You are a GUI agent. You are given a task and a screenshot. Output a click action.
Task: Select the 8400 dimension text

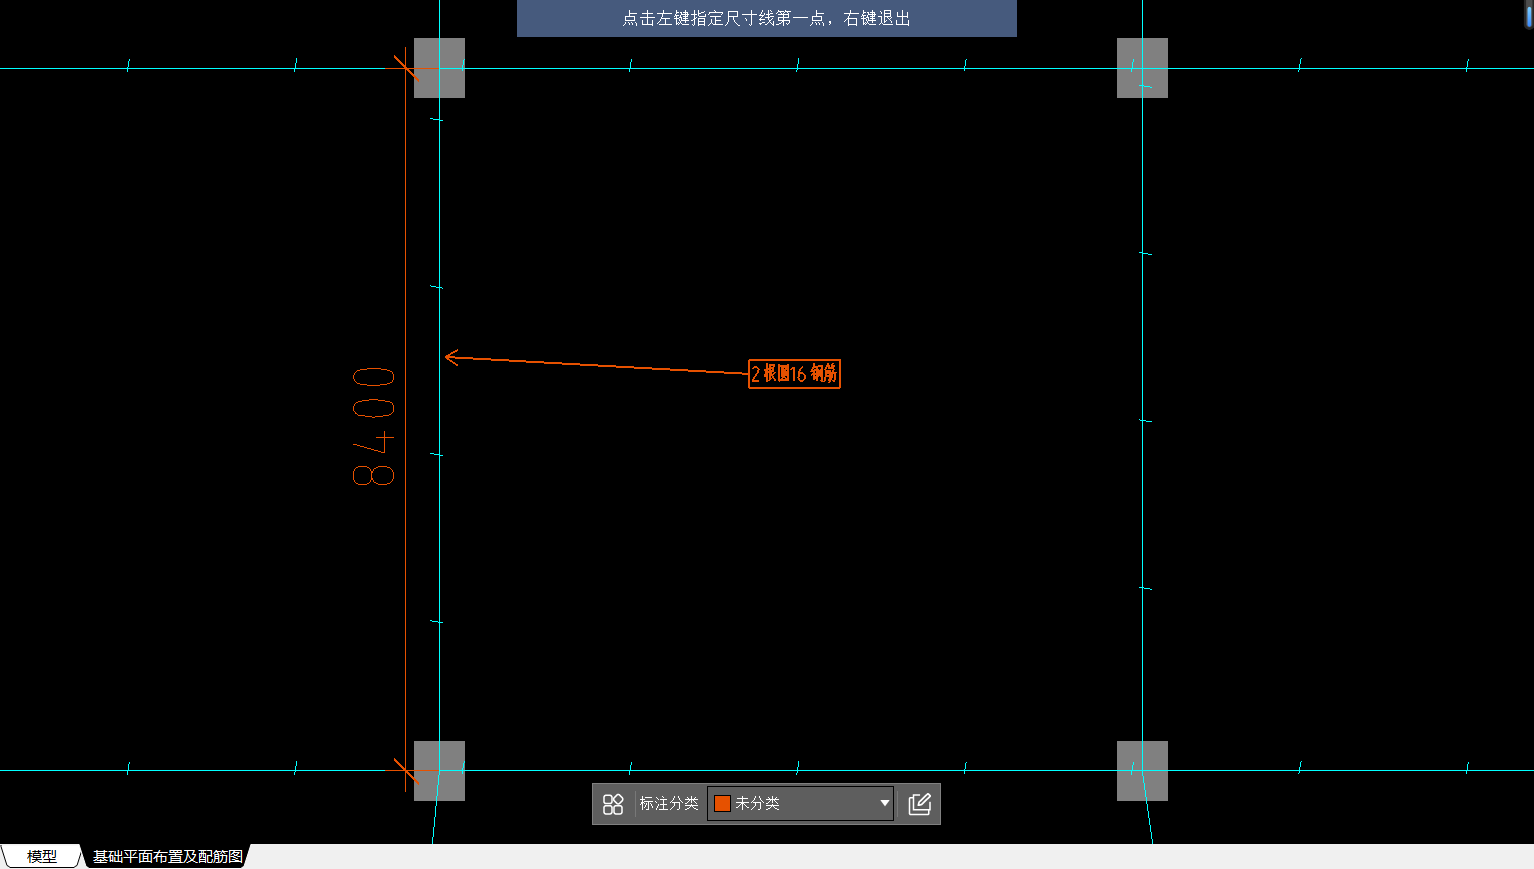(x=374, y=426)
